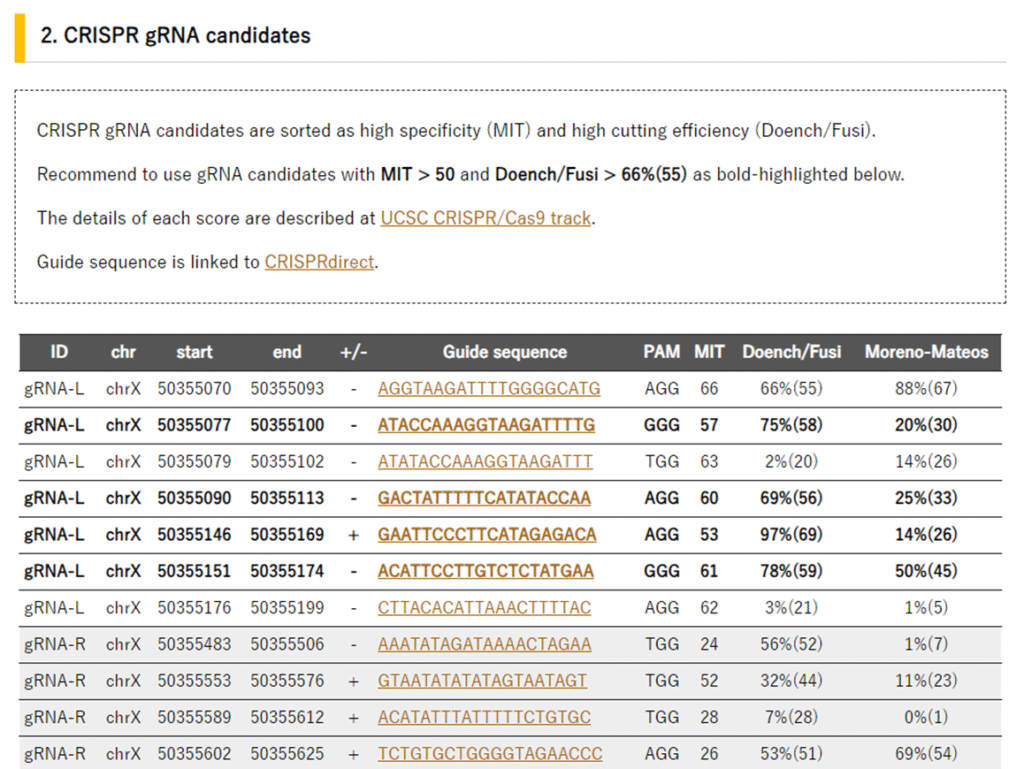Select guide sequence ATATACCAAAGGTAAGATTT
The image size is (1024, 769).
click(485, 462)
